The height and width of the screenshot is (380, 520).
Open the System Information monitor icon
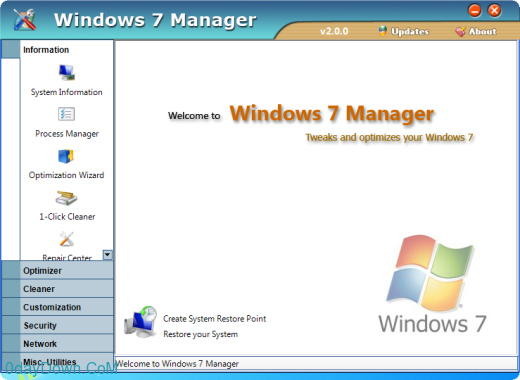(67, 73)
